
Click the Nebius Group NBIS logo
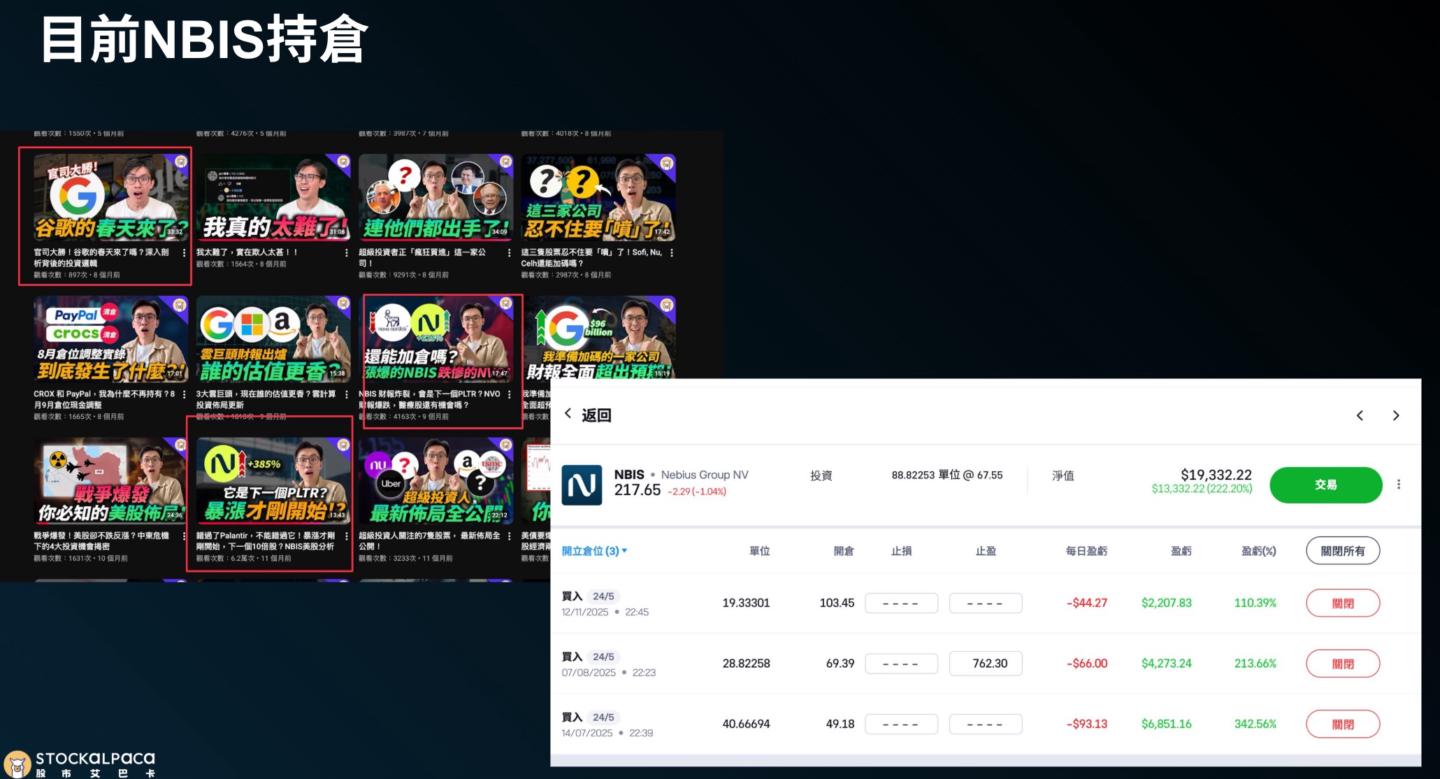(581, 485)
